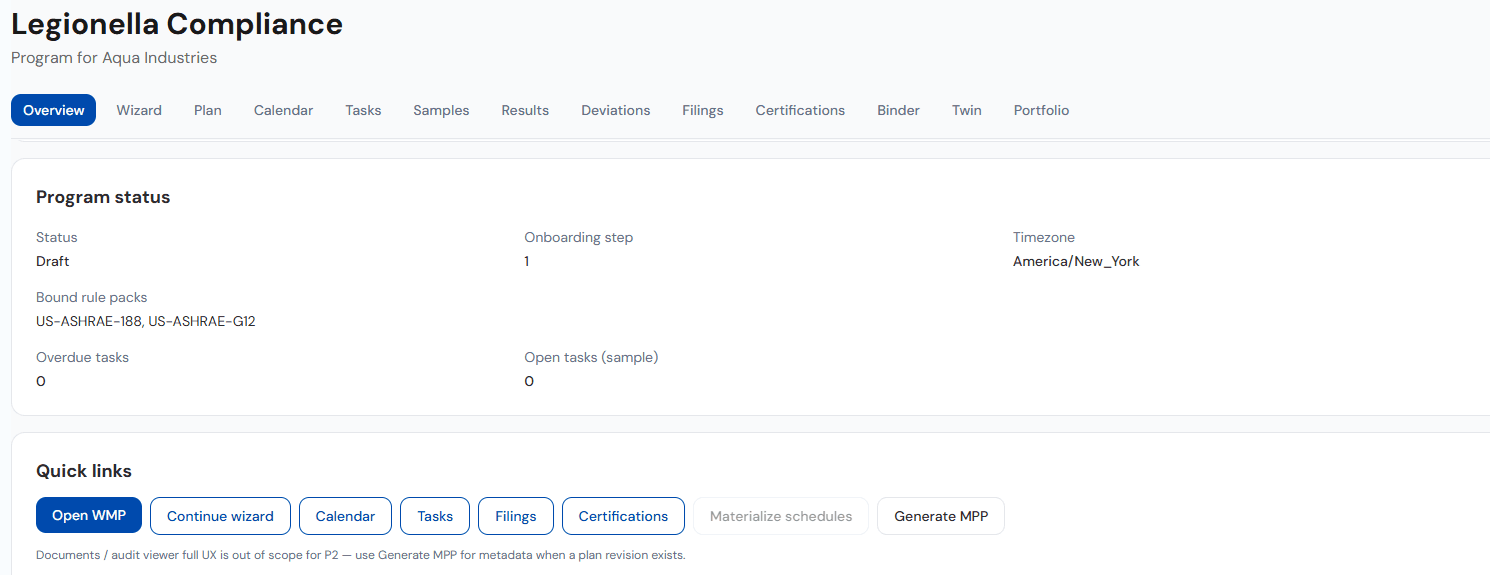
Task: Click the Materialize schedules button
Action: tap(781, 516)
